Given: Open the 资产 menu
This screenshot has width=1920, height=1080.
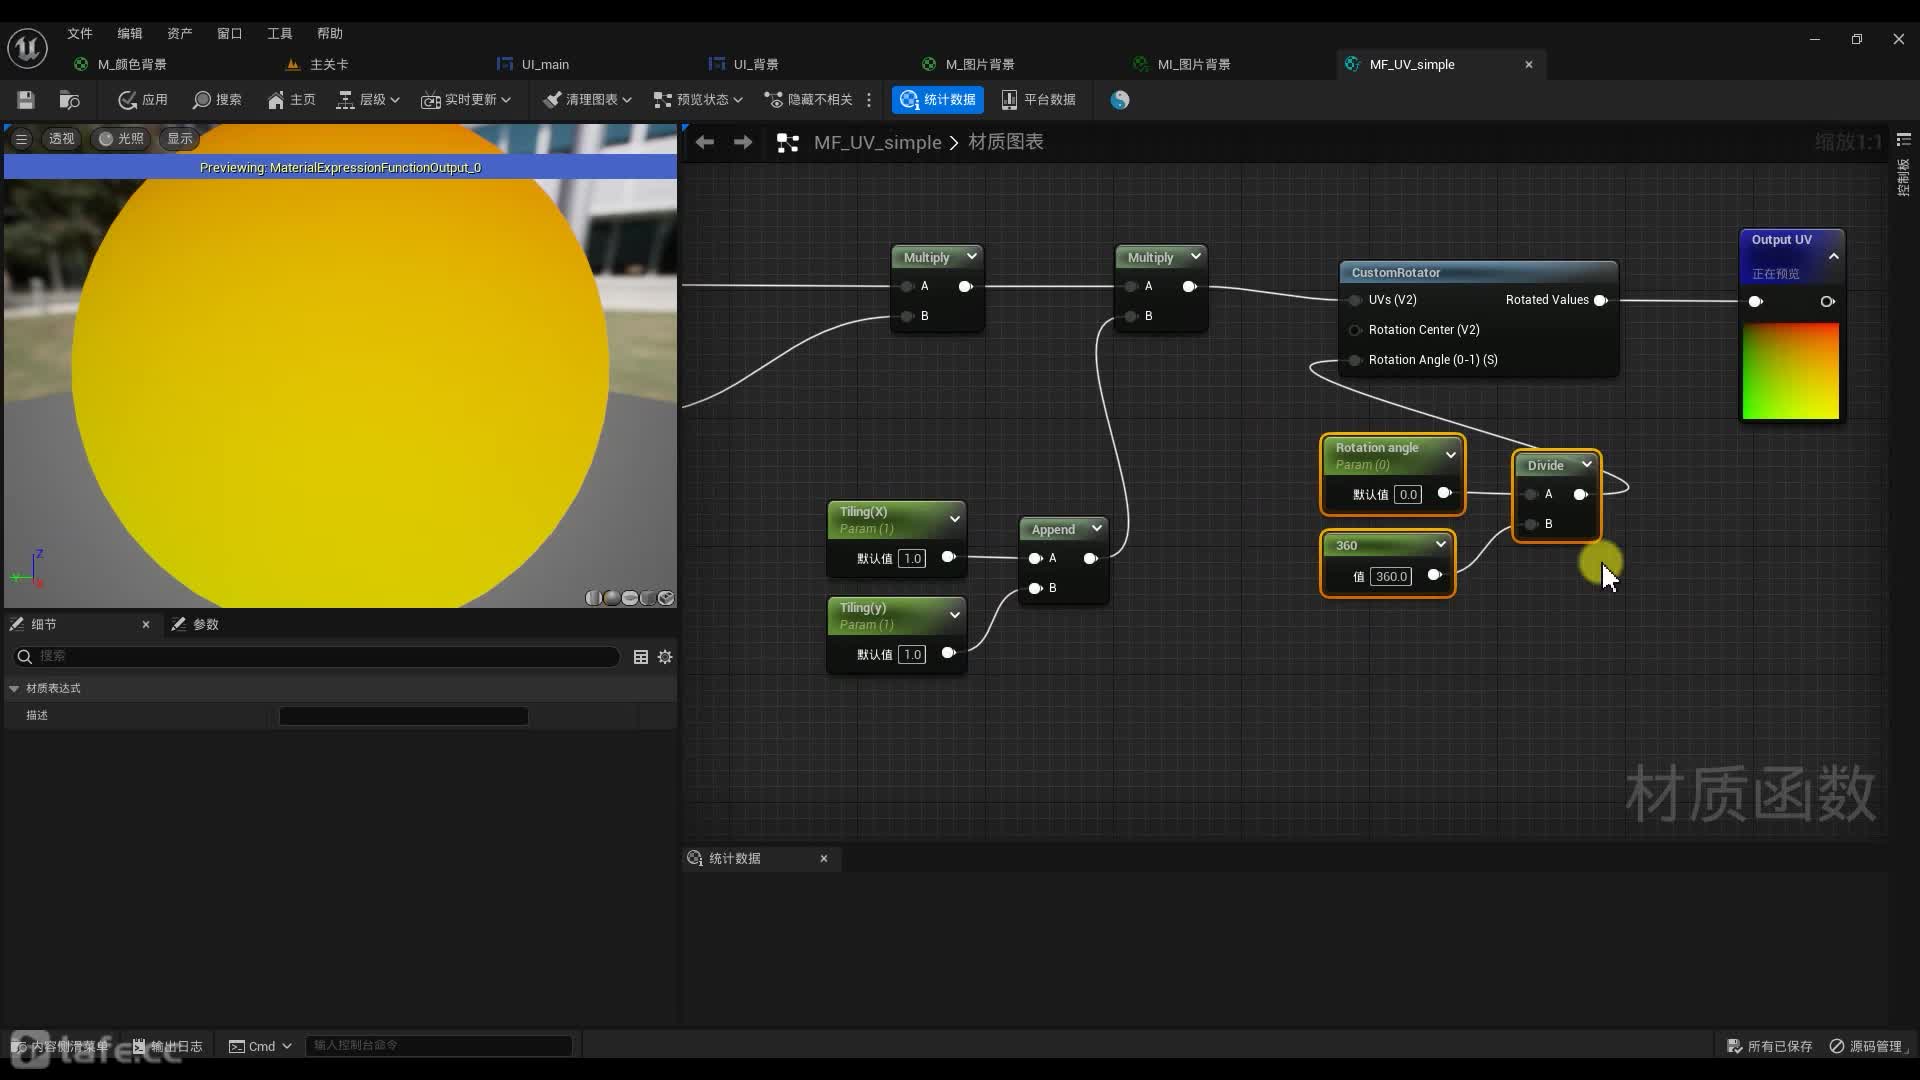Looking at the screenshot, I should click(x=180, y=34).
